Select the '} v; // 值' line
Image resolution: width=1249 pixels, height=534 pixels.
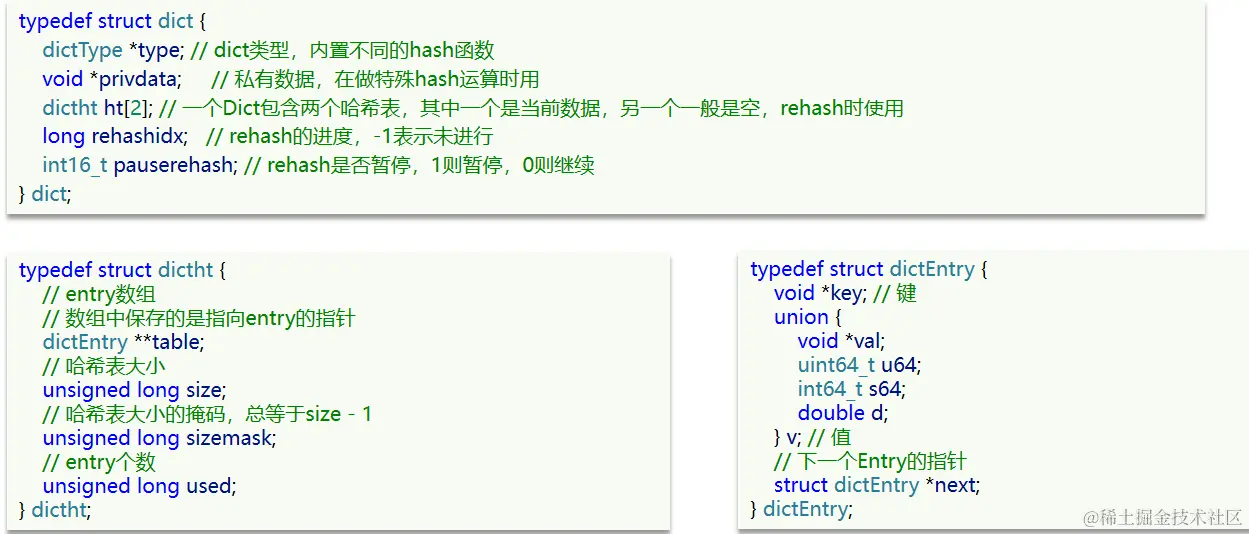[x=813, y=437]
